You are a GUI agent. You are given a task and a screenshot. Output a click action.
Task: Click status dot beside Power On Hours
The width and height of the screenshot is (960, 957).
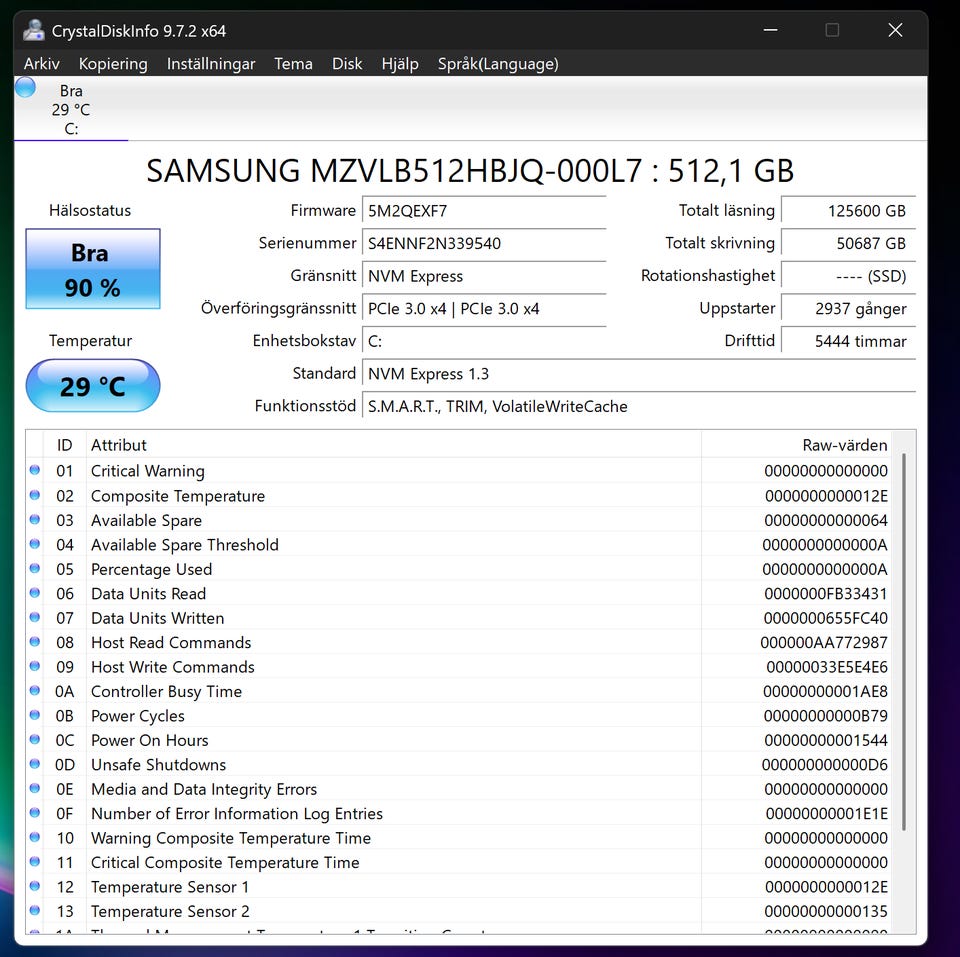[35, 740]
